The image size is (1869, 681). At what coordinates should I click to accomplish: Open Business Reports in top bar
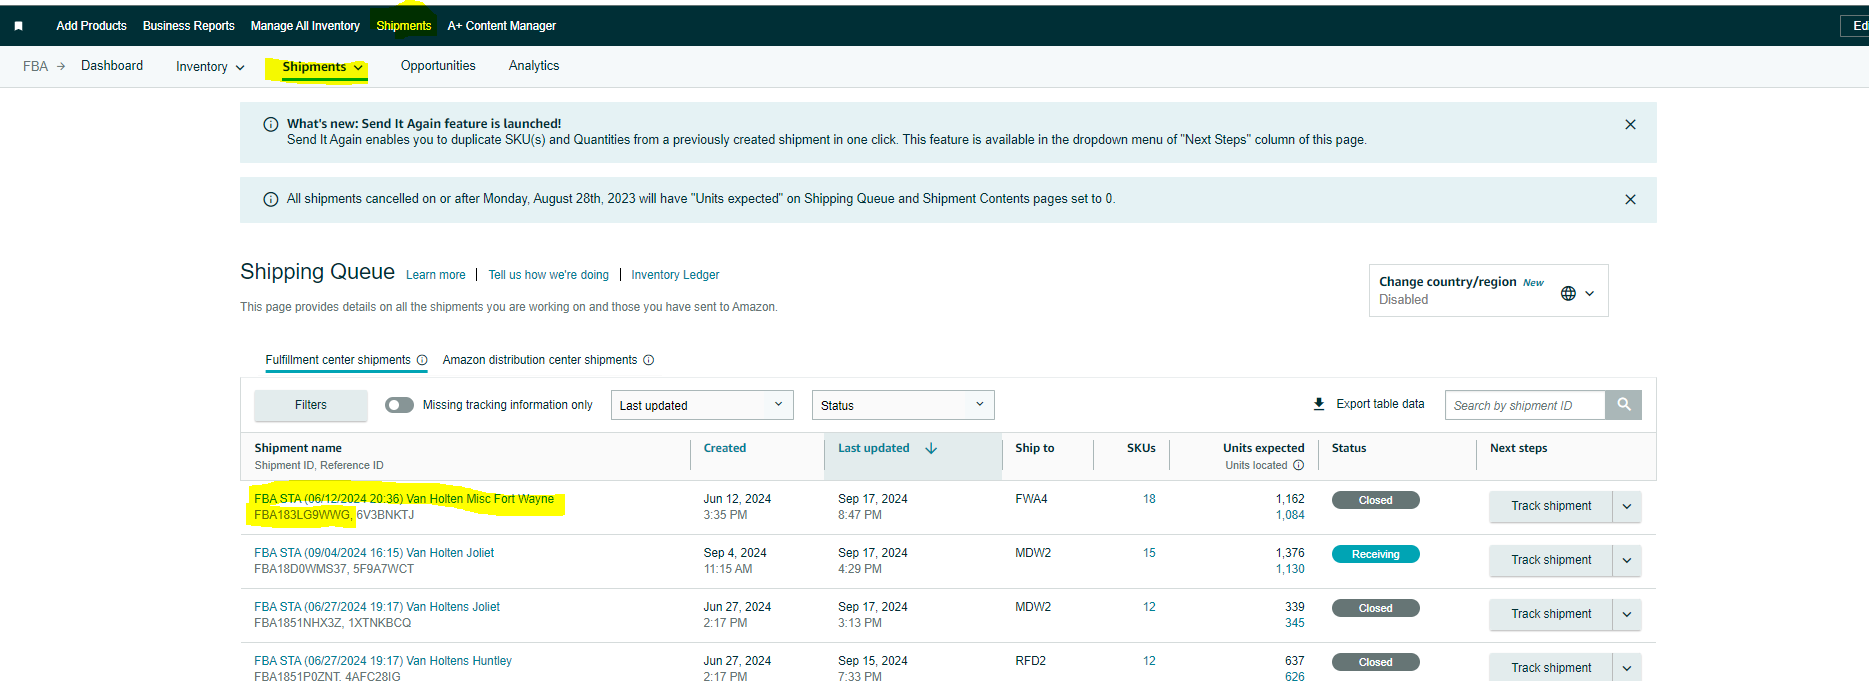[189, 26]
